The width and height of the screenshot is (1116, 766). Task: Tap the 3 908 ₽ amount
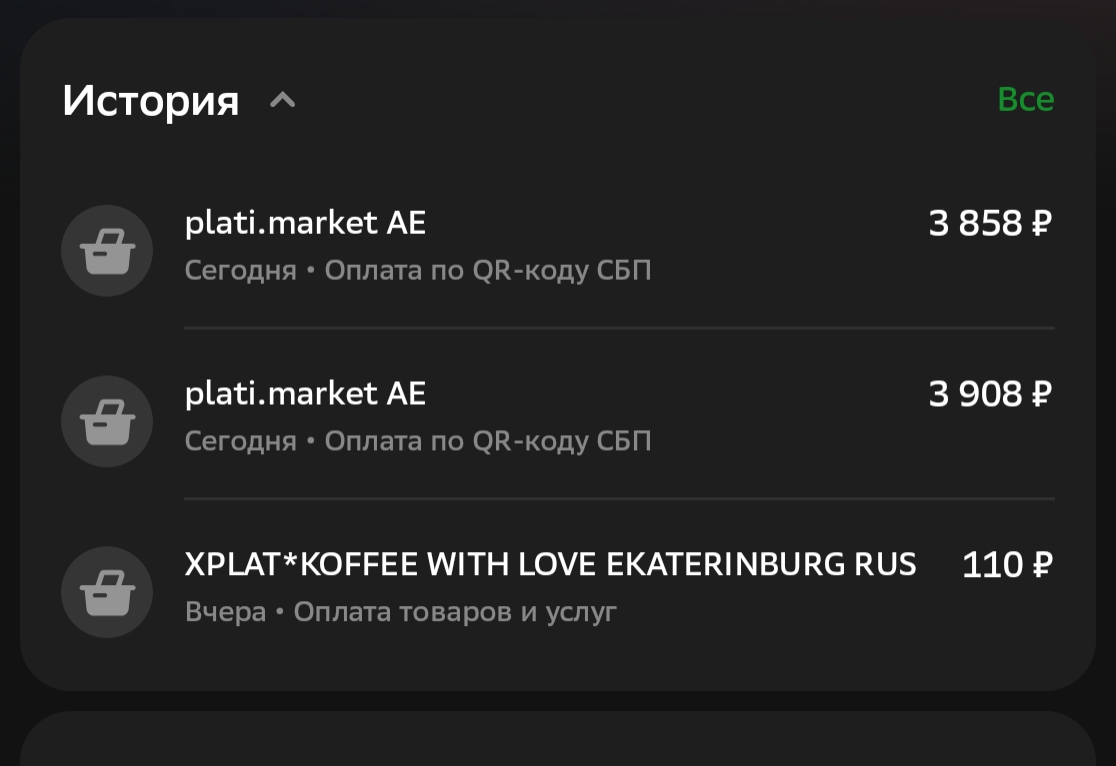click(x=990, y=395)
